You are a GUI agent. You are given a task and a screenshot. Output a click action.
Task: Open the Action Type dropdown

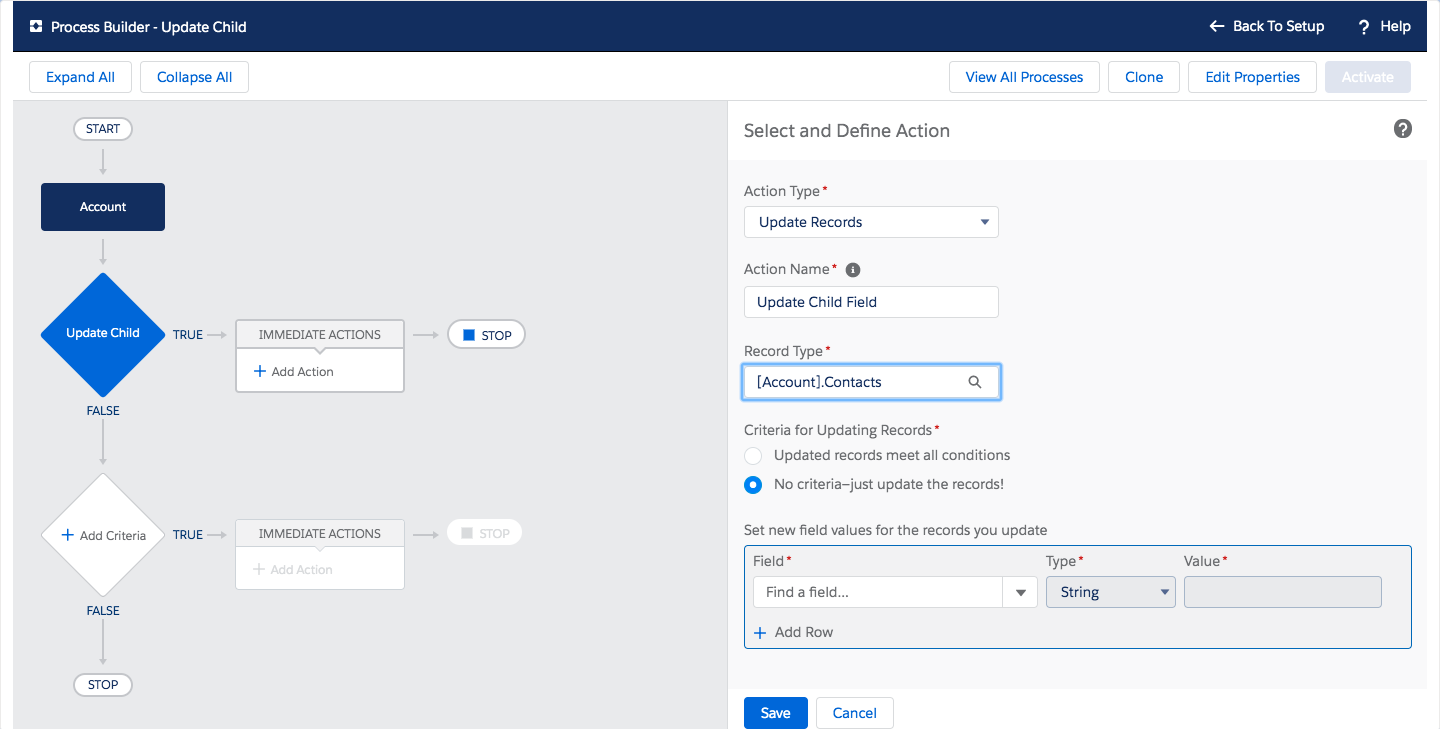(870, 222)
